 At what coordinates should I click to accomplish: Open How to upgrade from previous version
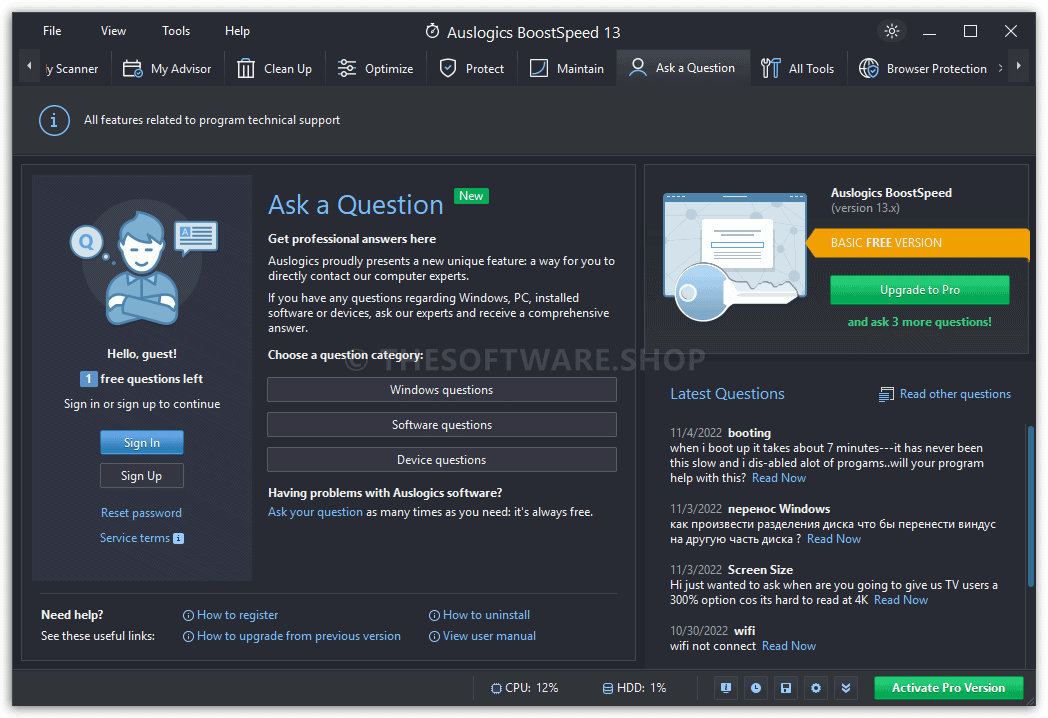pyautogui.click(x=299, y=636)
